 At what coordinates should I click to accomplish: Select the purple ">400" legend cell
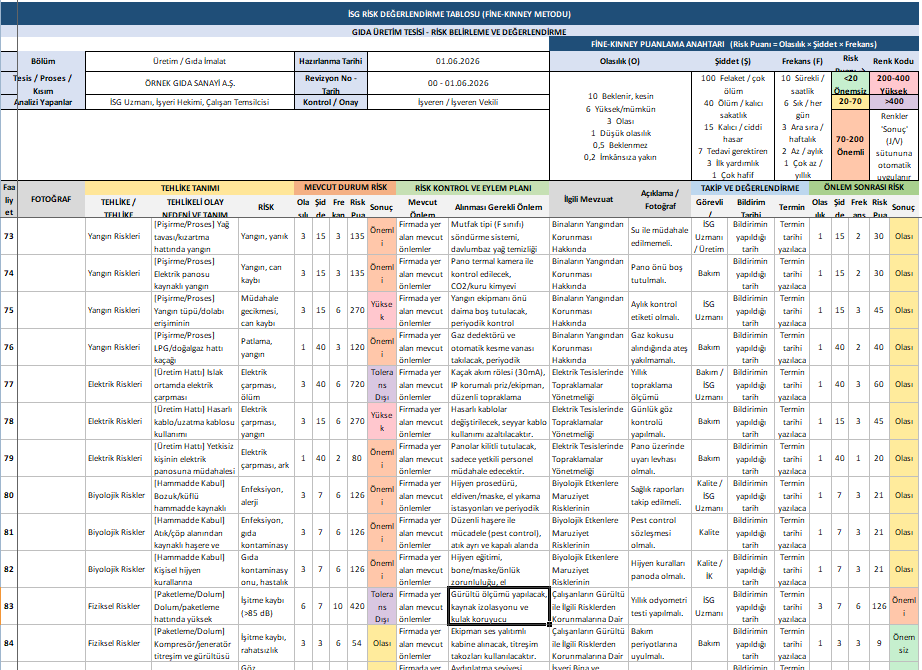click(x=893, y=102)
